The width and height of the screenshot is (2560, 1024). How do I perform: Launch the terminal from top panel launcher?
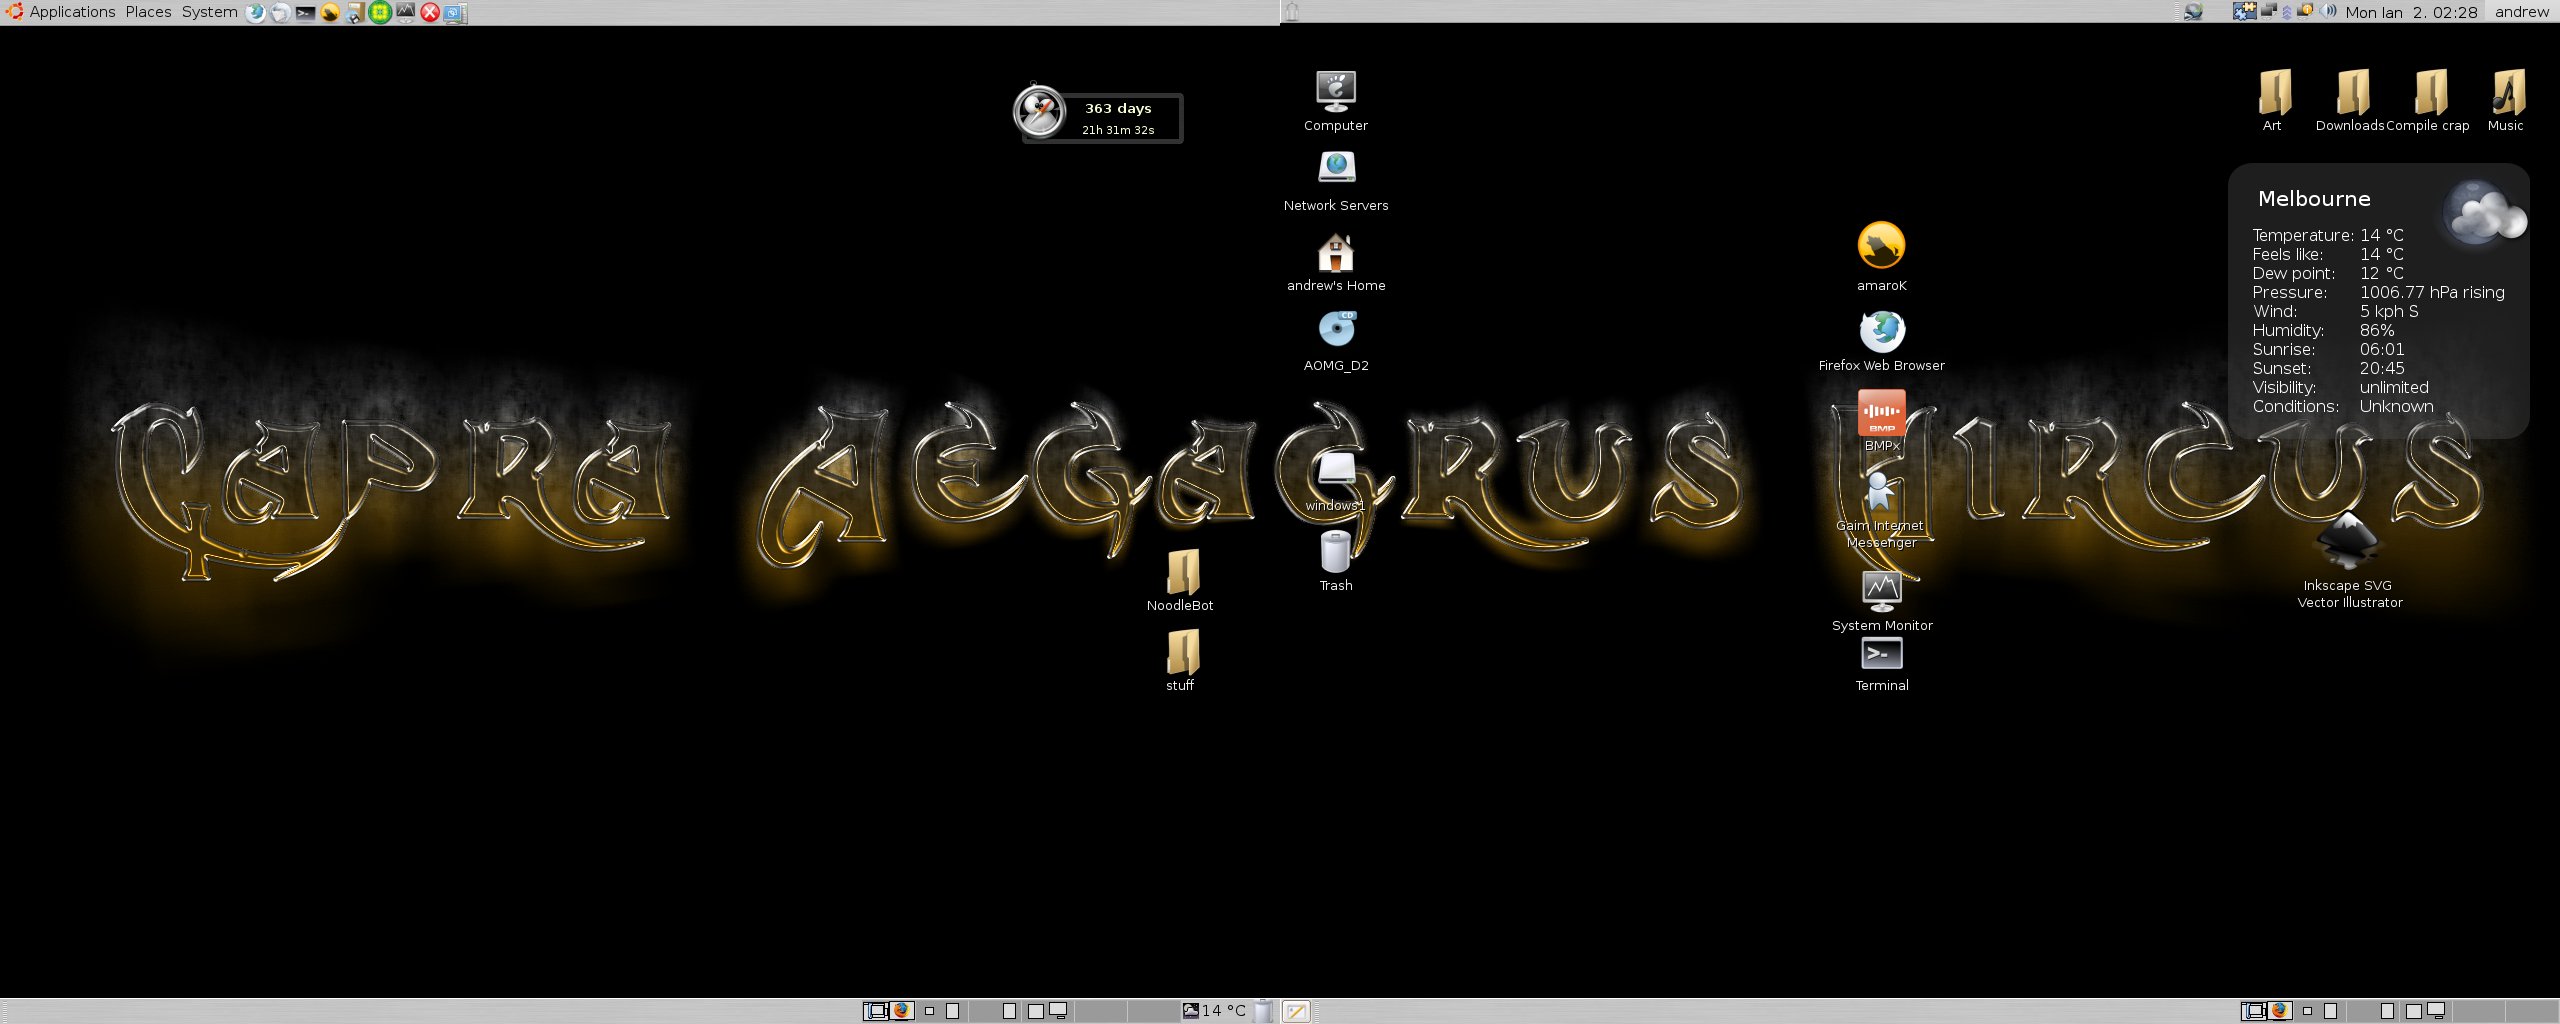(x=305, y=13)
